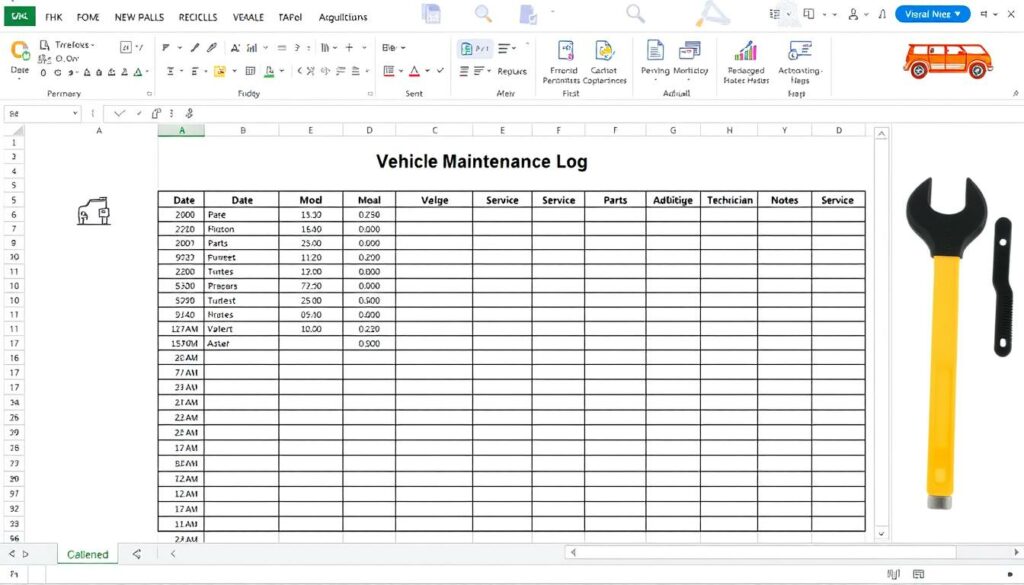Screen dimensions: 1024x585
Task: Click the table grid icon in Fudgy group
Action: (x=250, y=71)
